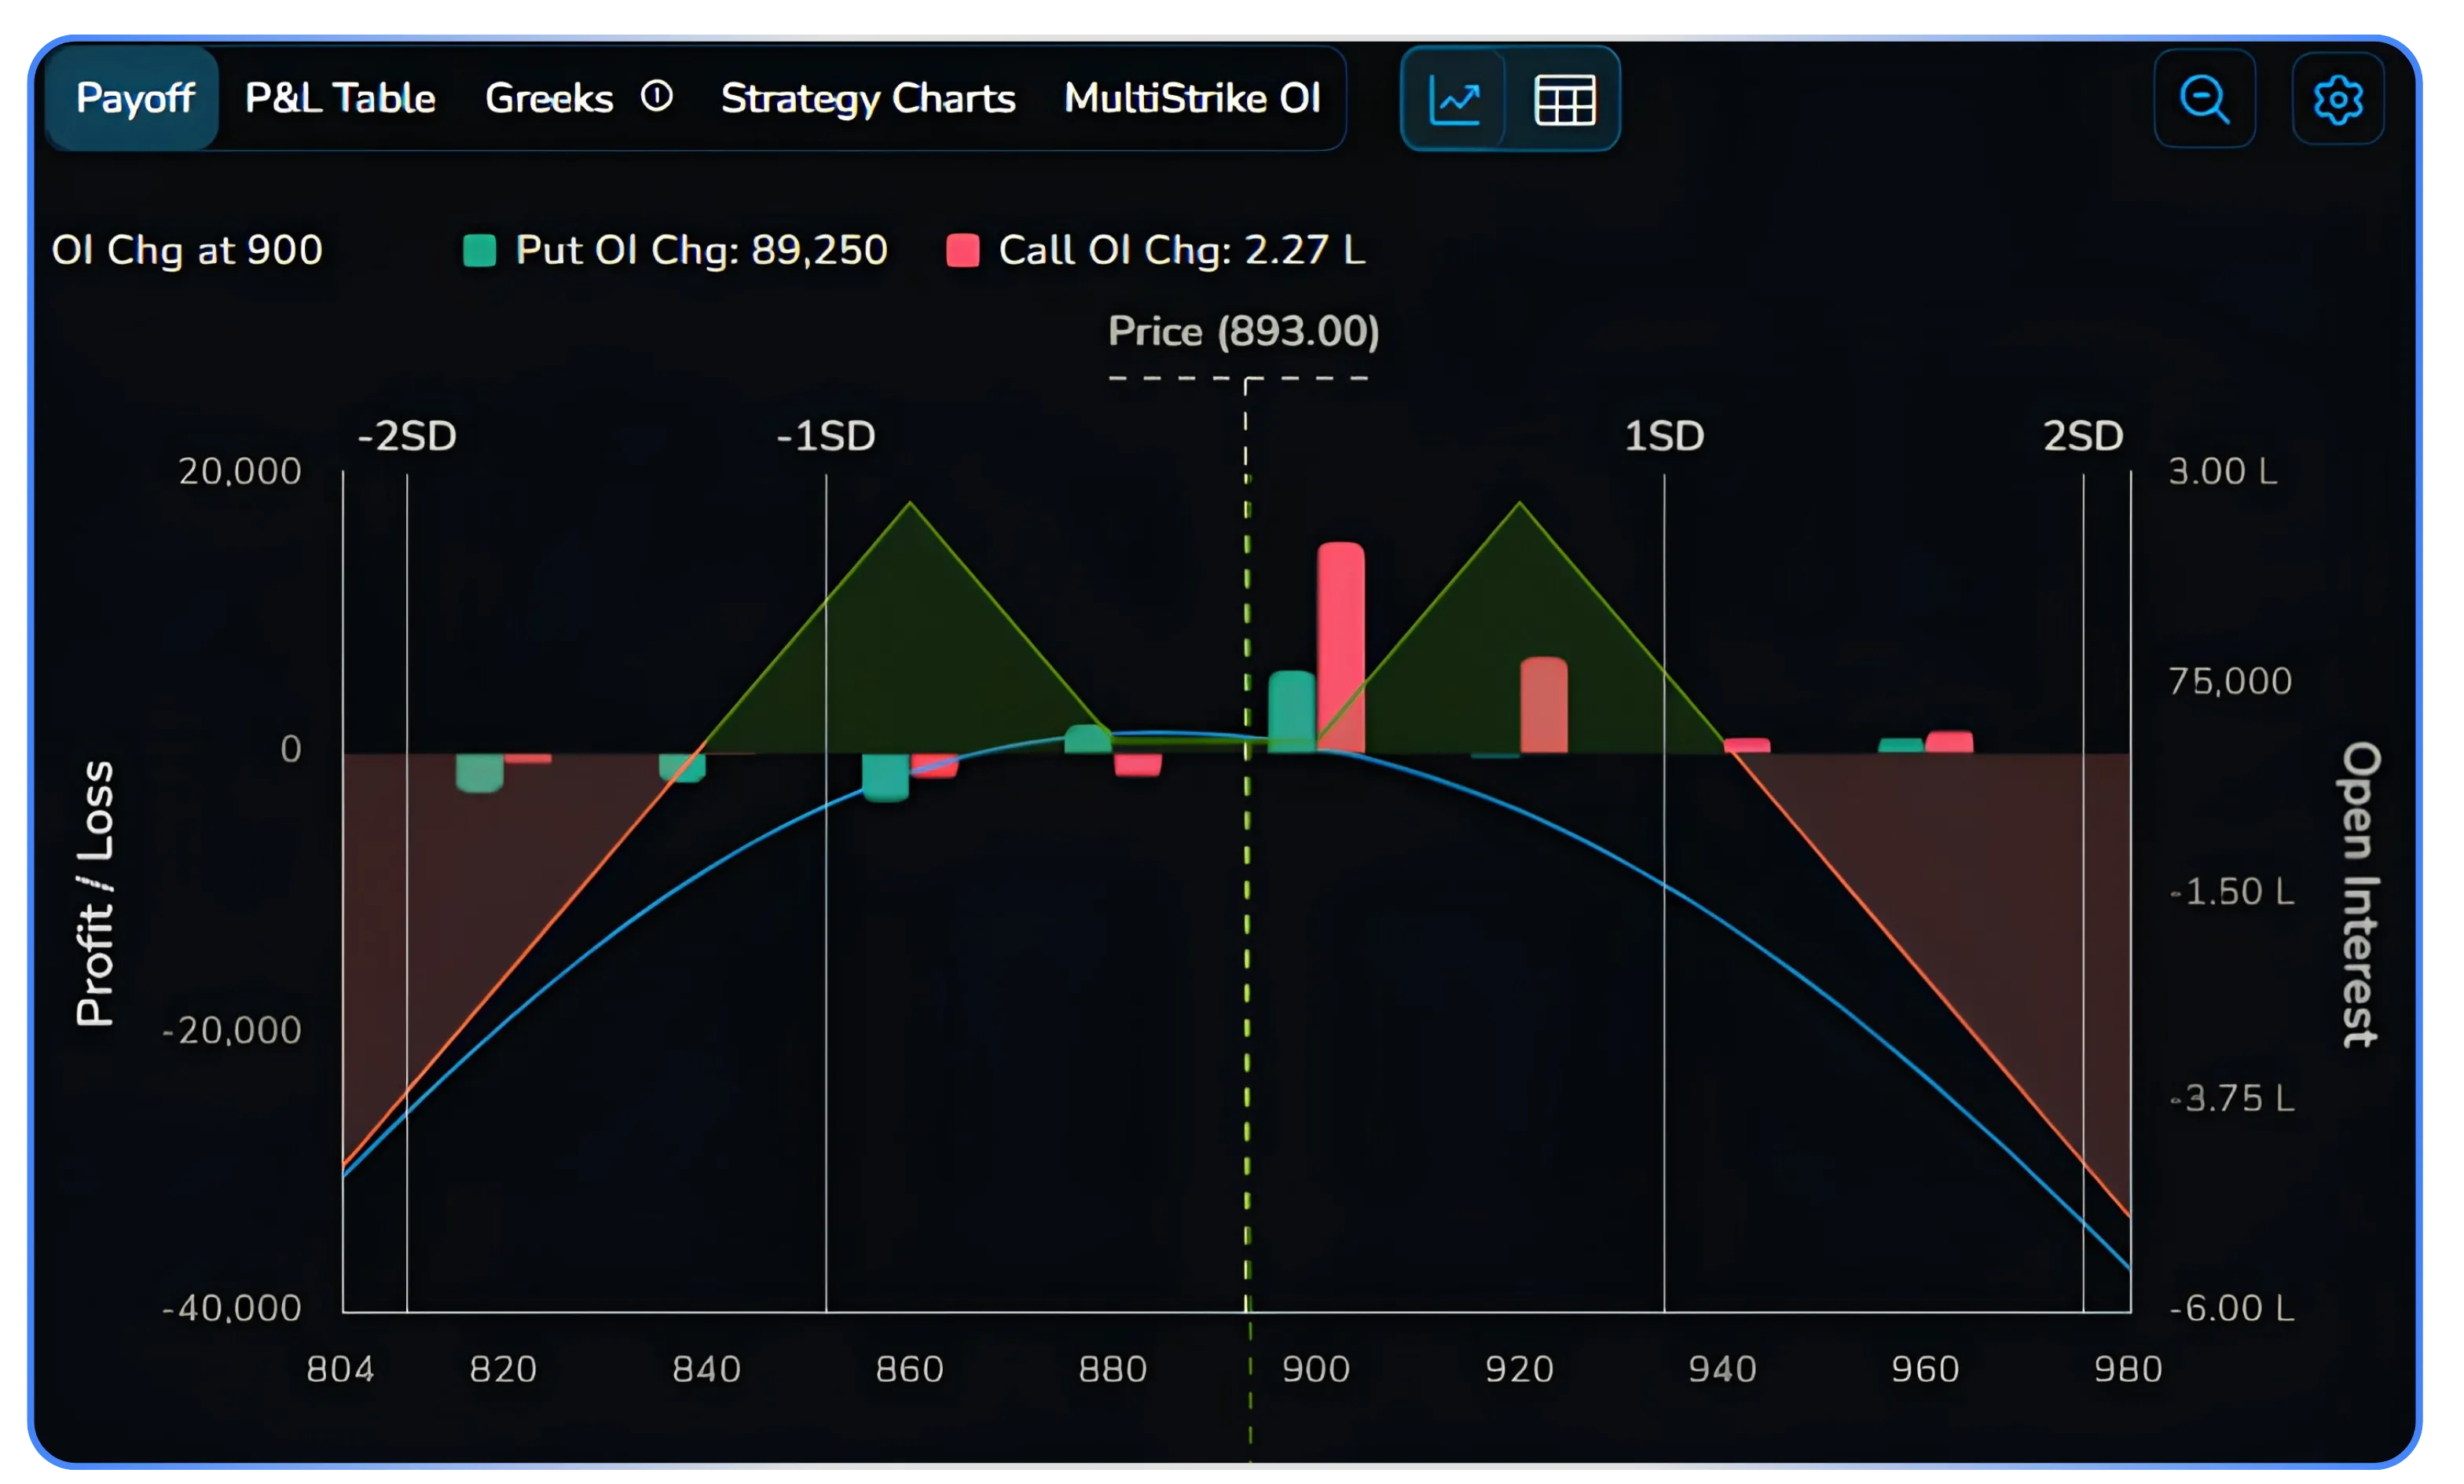Screen dimensions: 2464x1484
Task: Switch to the P&L Table tab
Action: [340, 98]
